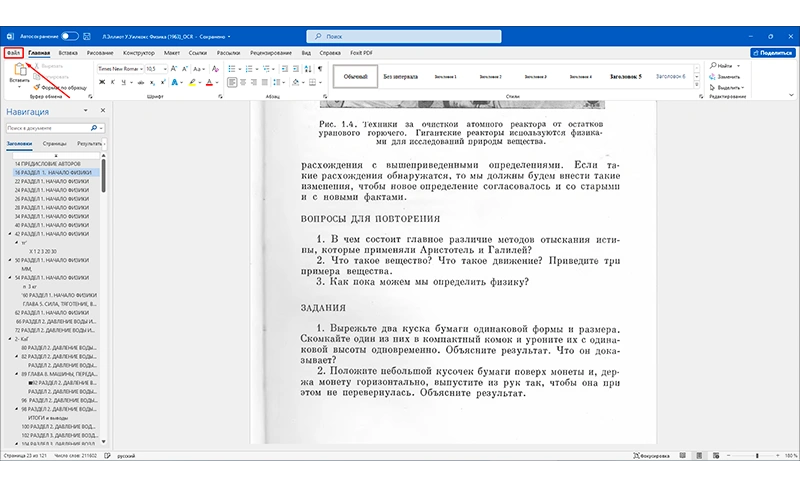800x487 pixels.
Task: Click Фокусировка in the status bar
Action: [652, 455]
